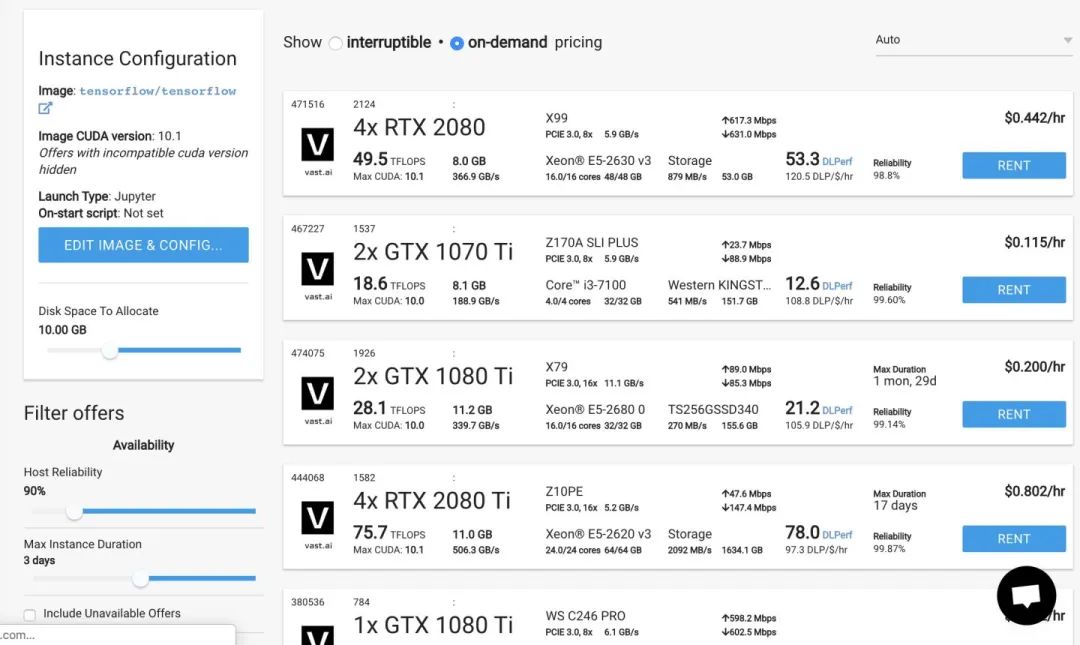The height and width of the screenshot is (645, 1080).
Task: Open the chat support bubble icon
Action: pyautogui.click(x=1026, y=595)
